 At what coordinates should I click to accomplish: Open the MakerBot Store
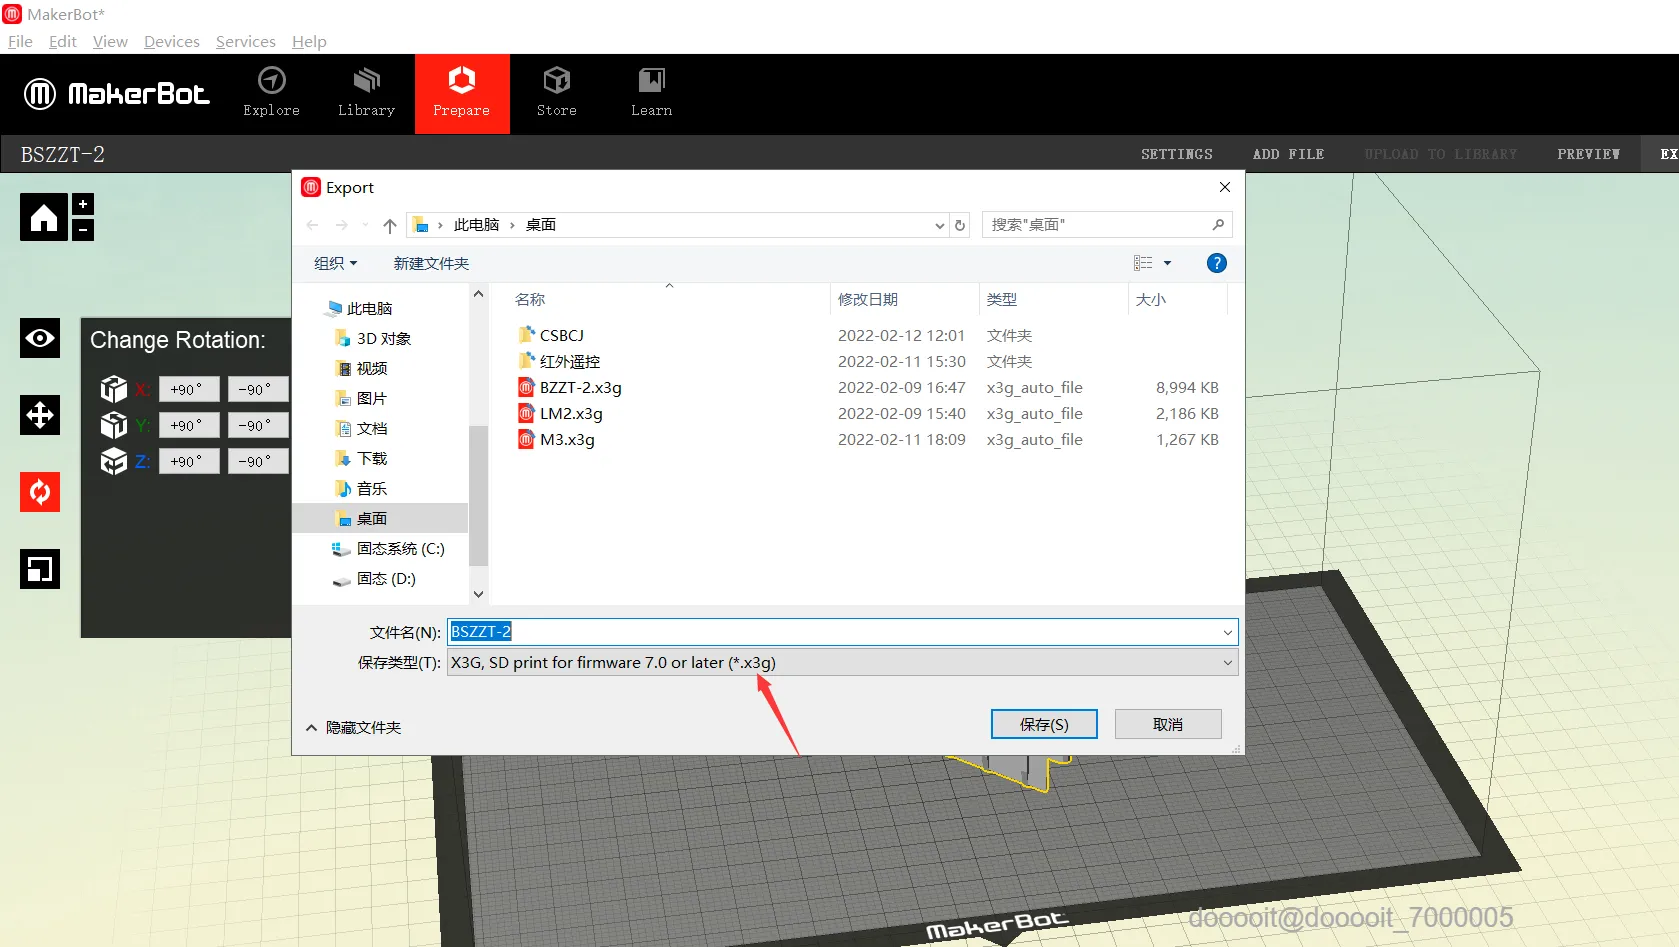coord(557,93)
